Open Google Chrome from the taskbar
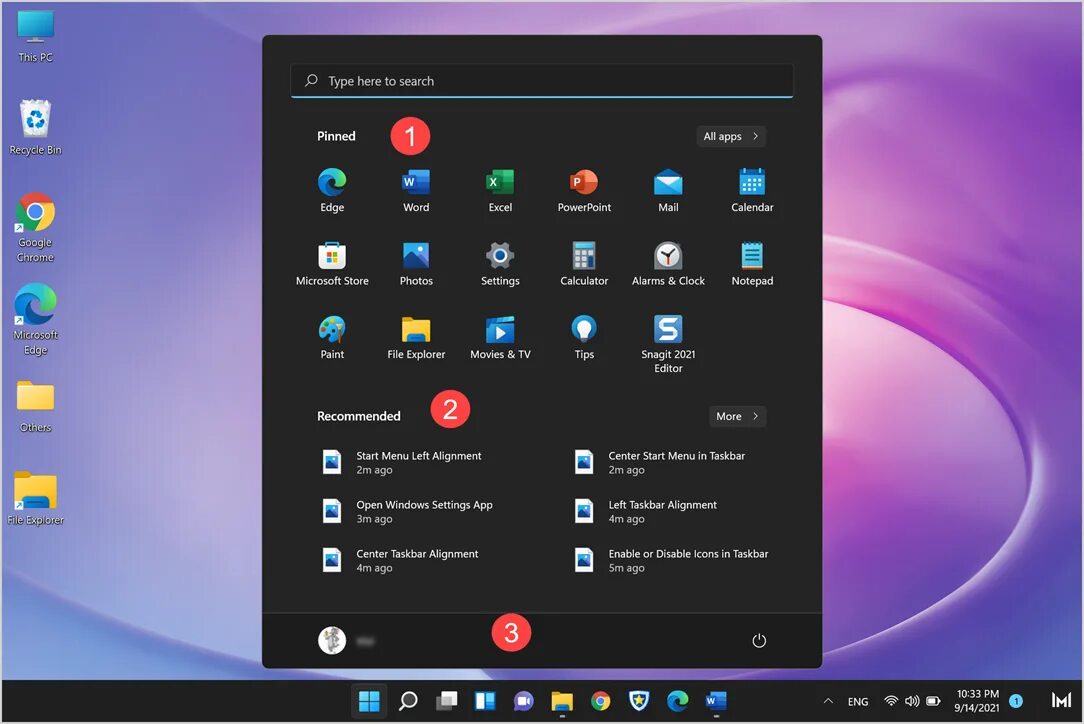The image size is (1084, 724). pos(601,701)
